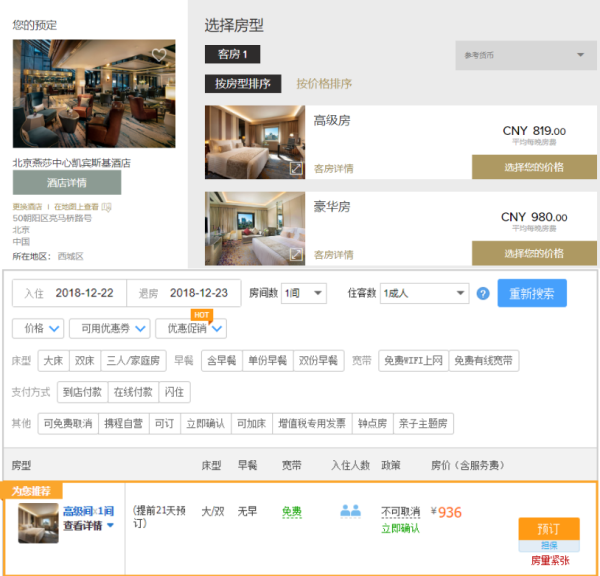Image resolution: width=600 pixels, height=576 pixels.
Task: Click the 入住 date field 2018-12-22
Action: pos(69,293)
